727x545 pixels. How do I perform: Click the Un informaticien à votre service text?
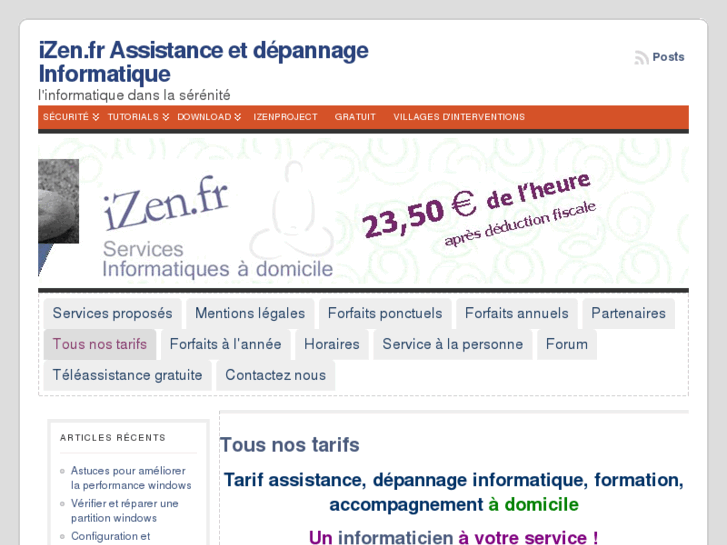click(x=453, y=538)
